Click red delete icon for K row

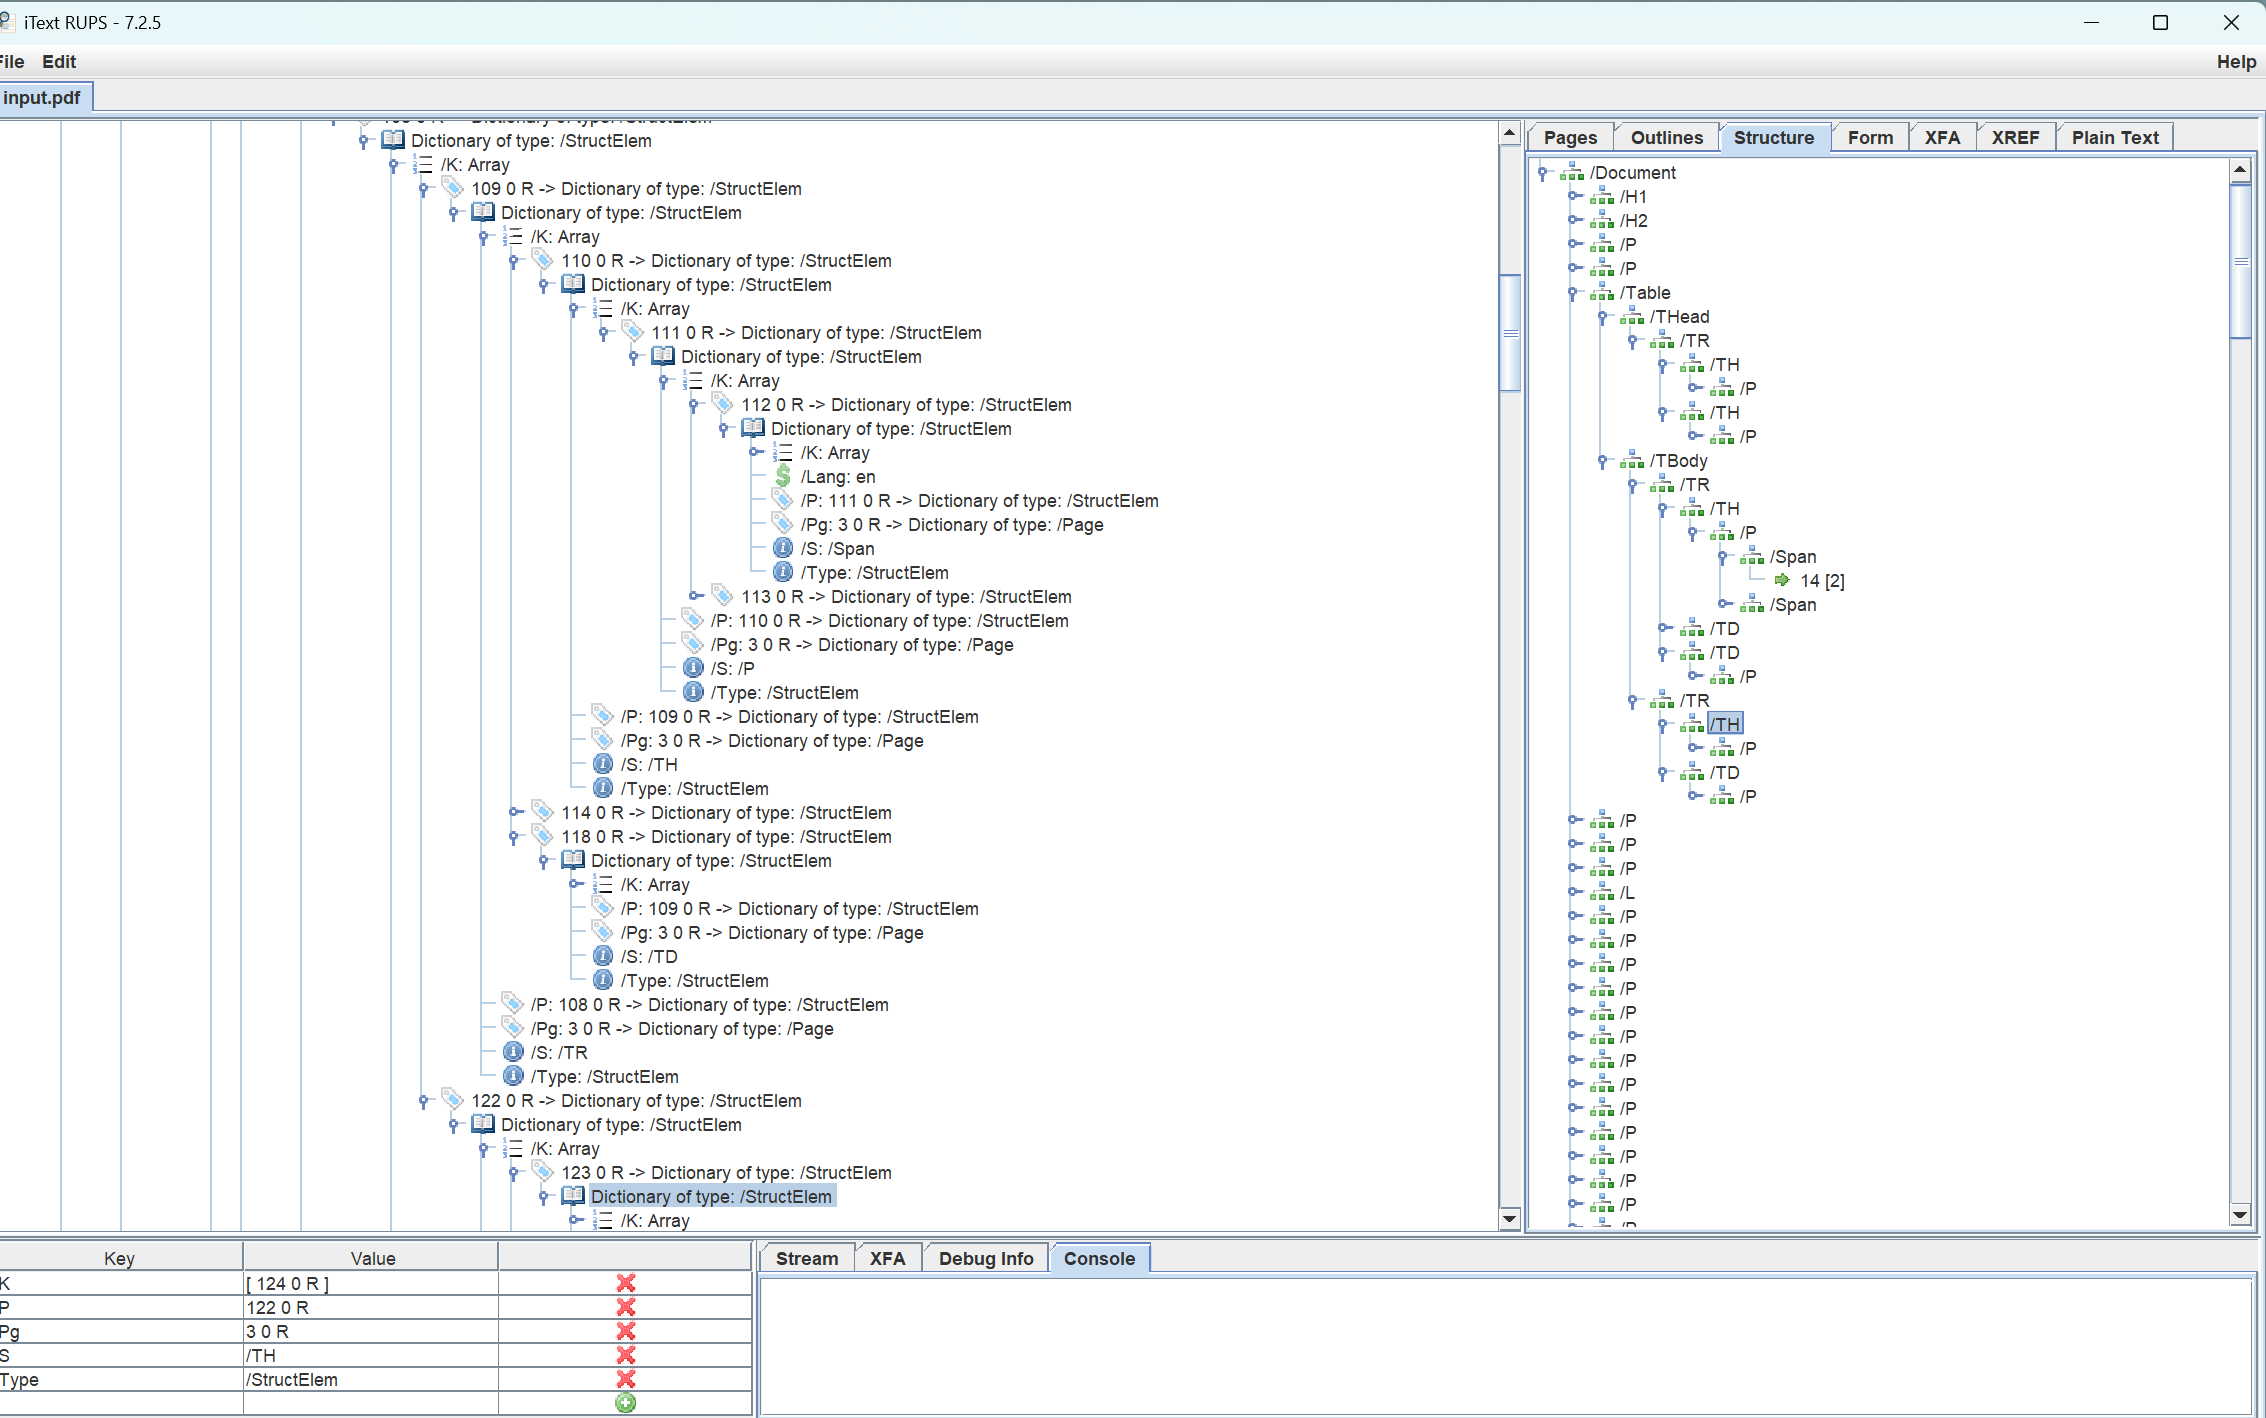(626, 1283)
